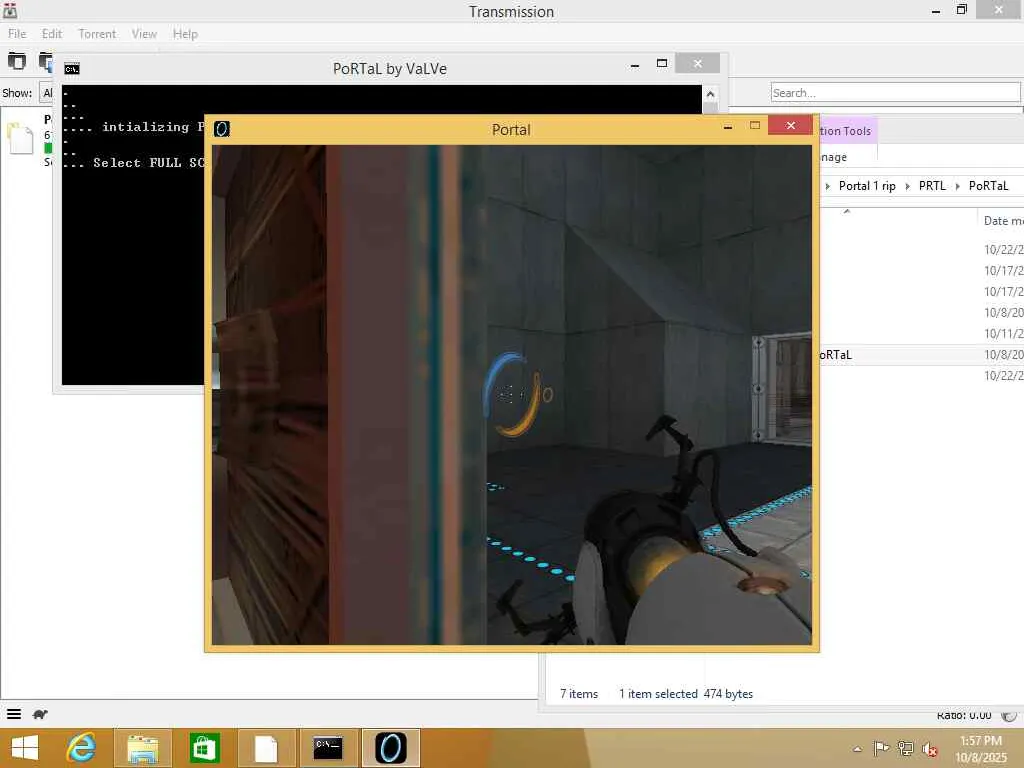Toggle turtle speed-limit mode in Transmission

click(40, 714)
